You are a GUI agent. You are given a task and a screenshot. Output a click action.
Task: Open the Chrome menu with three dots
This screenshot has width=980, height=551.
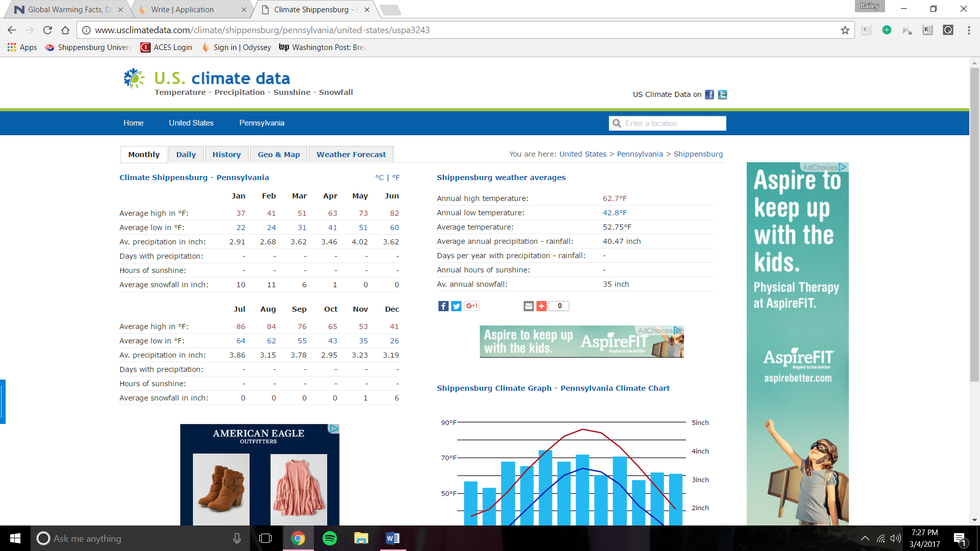pos(967,30)
